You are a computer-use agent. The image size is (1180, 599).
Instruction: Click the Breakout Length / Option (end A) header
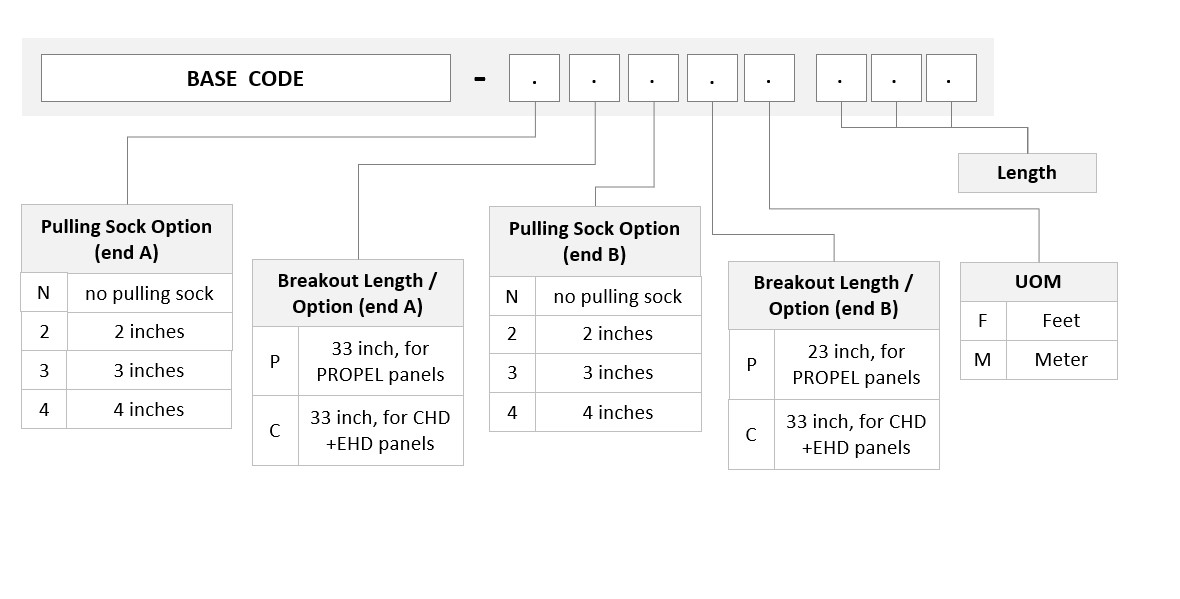[357, 293]
